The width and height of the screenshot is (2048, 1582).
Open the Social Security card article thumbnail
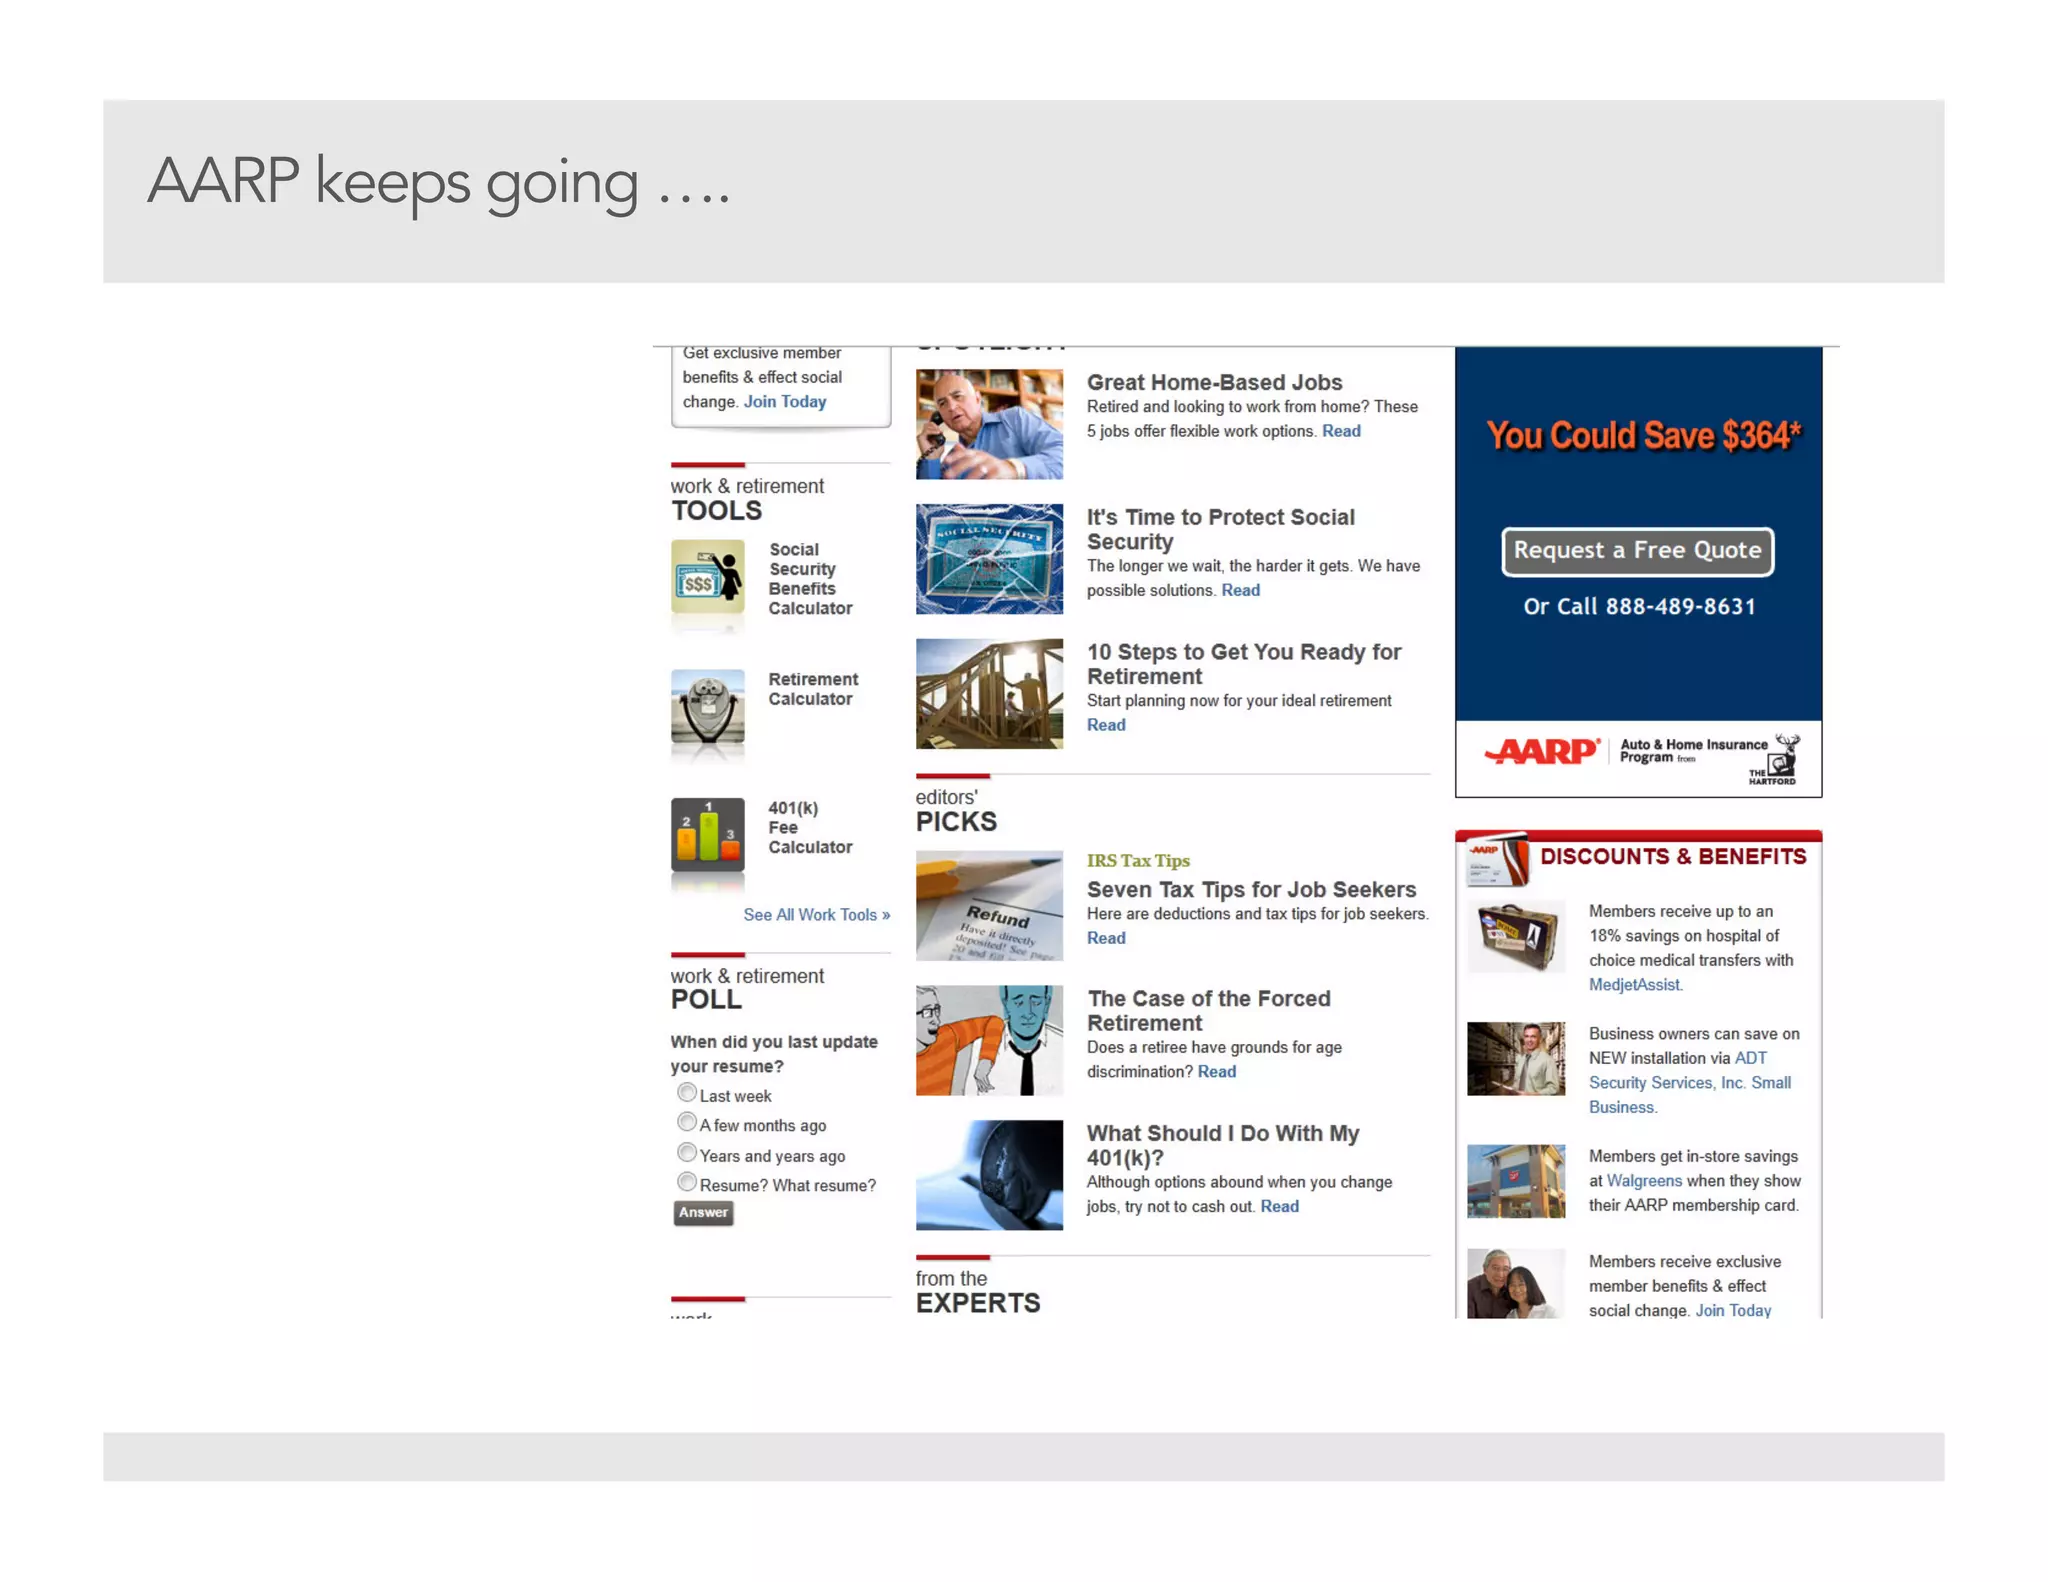(x=989, y=559)
